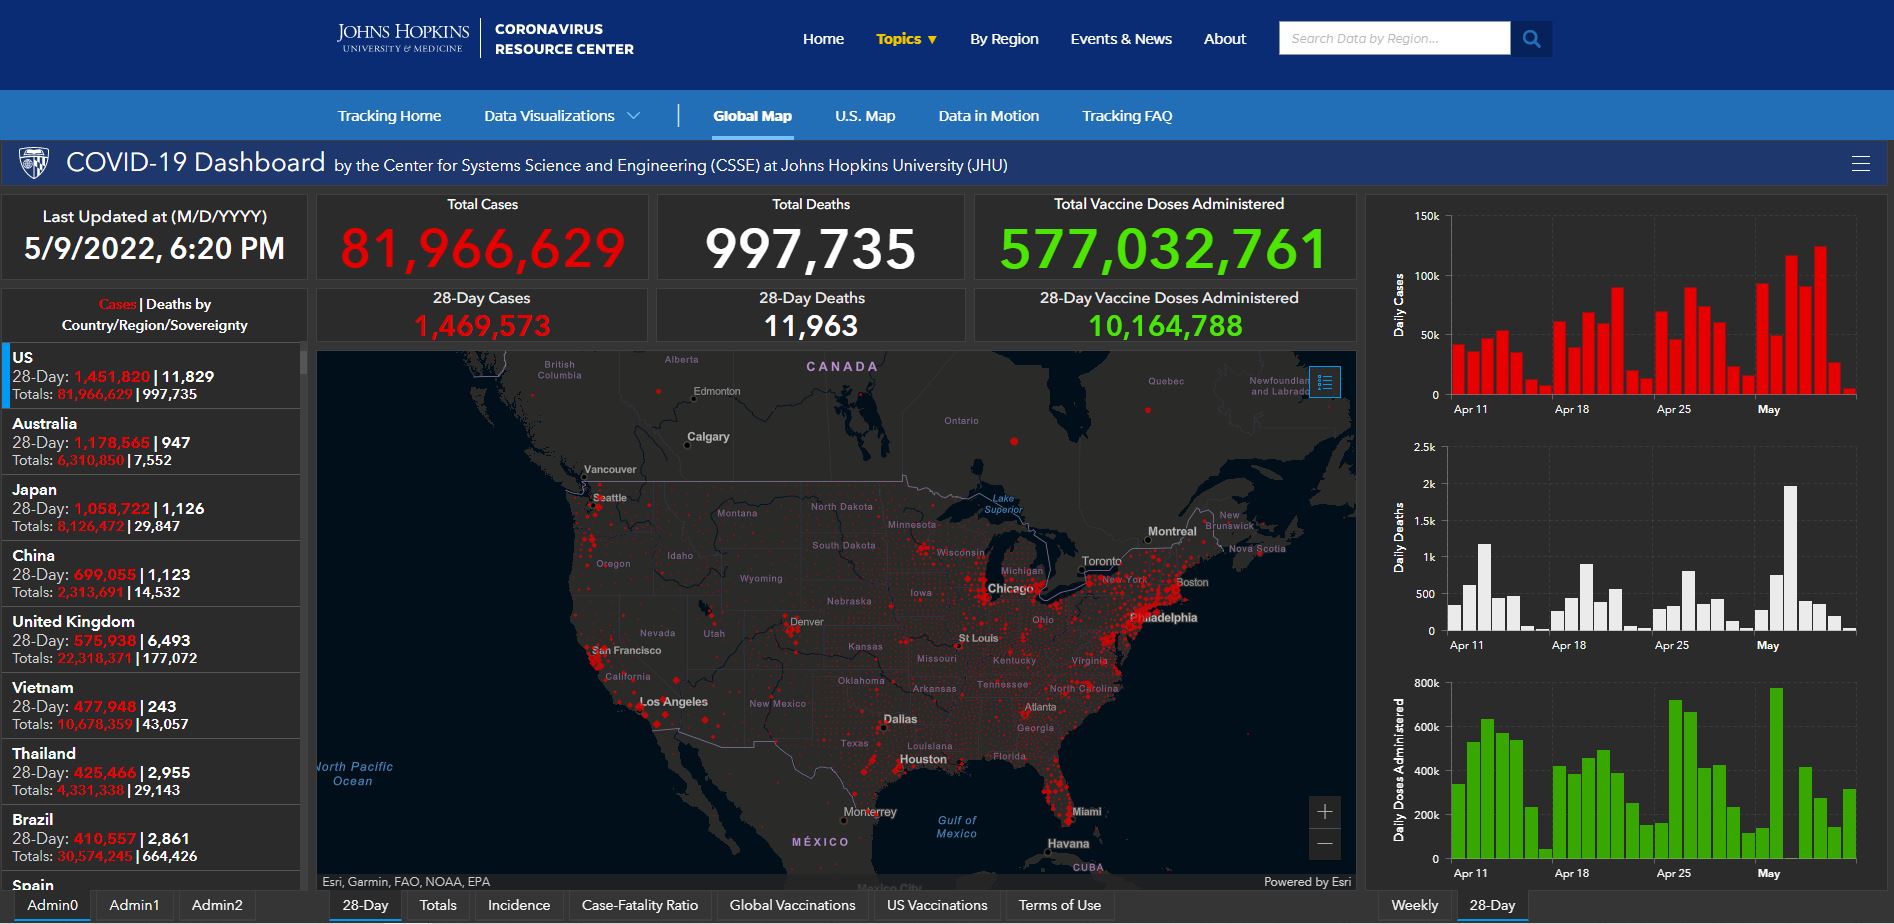Screen dimensions: 1894x924
Task: Open the Global Vaccinations tab
Action: (x=792, y=905)
